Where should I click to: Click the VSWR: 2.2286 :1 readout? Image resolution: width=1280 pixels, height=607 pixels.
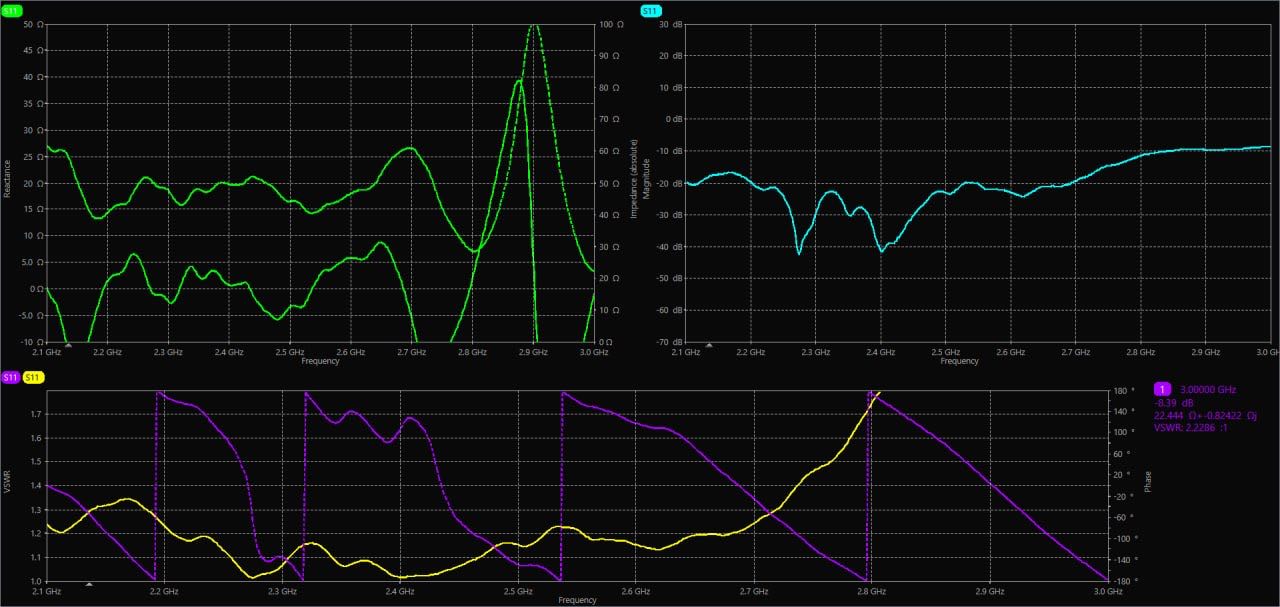(1192, 428)
